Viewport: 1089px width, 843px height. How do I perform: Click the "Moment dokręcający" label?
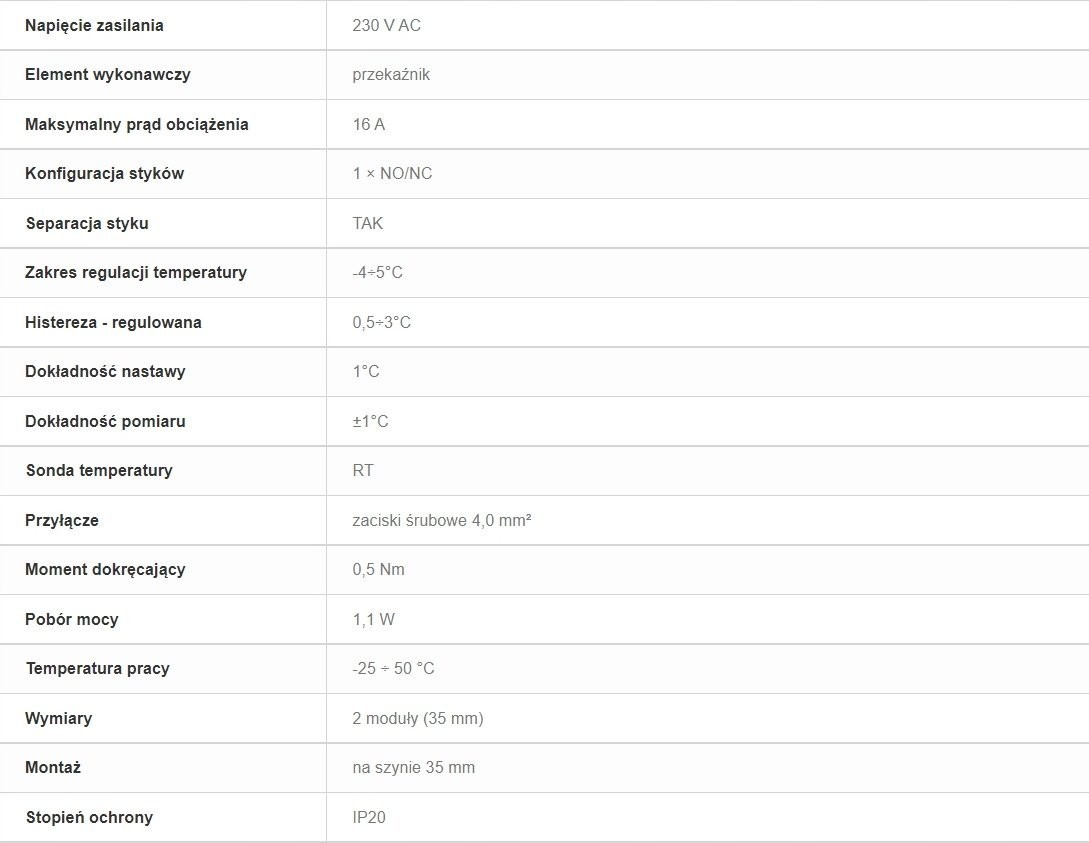pyautogui.click(x=105, y=569)
